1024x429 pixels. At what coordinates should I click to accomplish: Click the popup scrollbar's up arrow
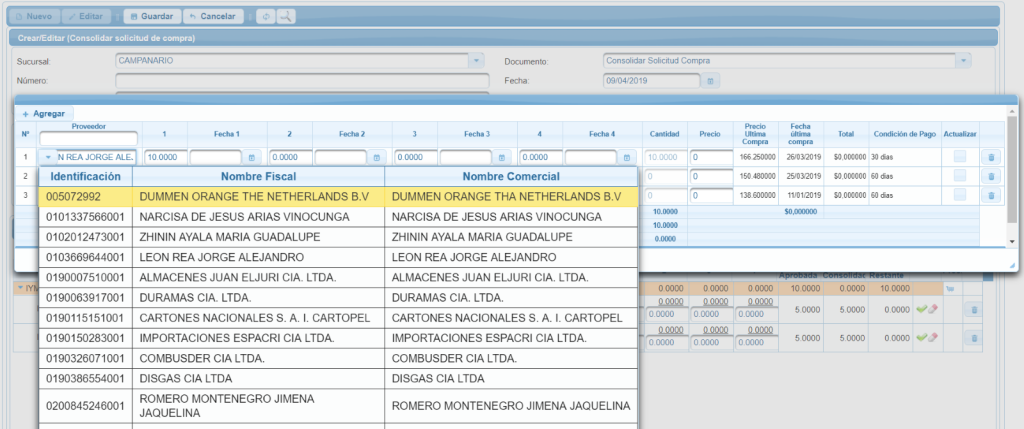point(1012,112)
